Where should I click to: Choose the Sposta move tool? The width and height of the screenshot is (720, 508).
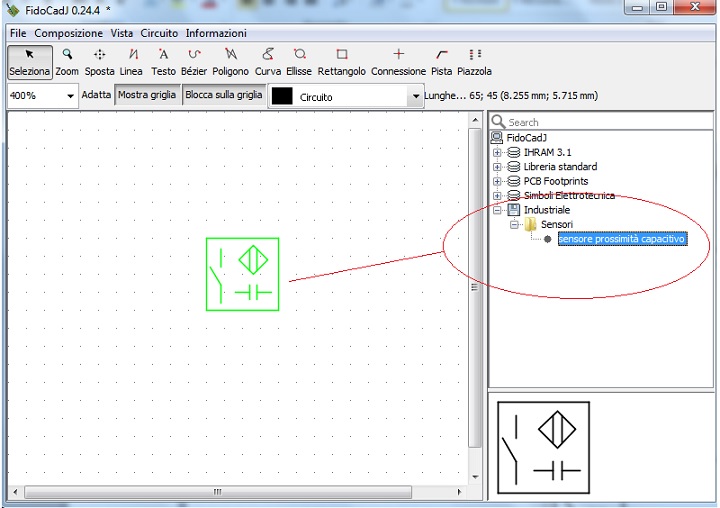[99, 62]
